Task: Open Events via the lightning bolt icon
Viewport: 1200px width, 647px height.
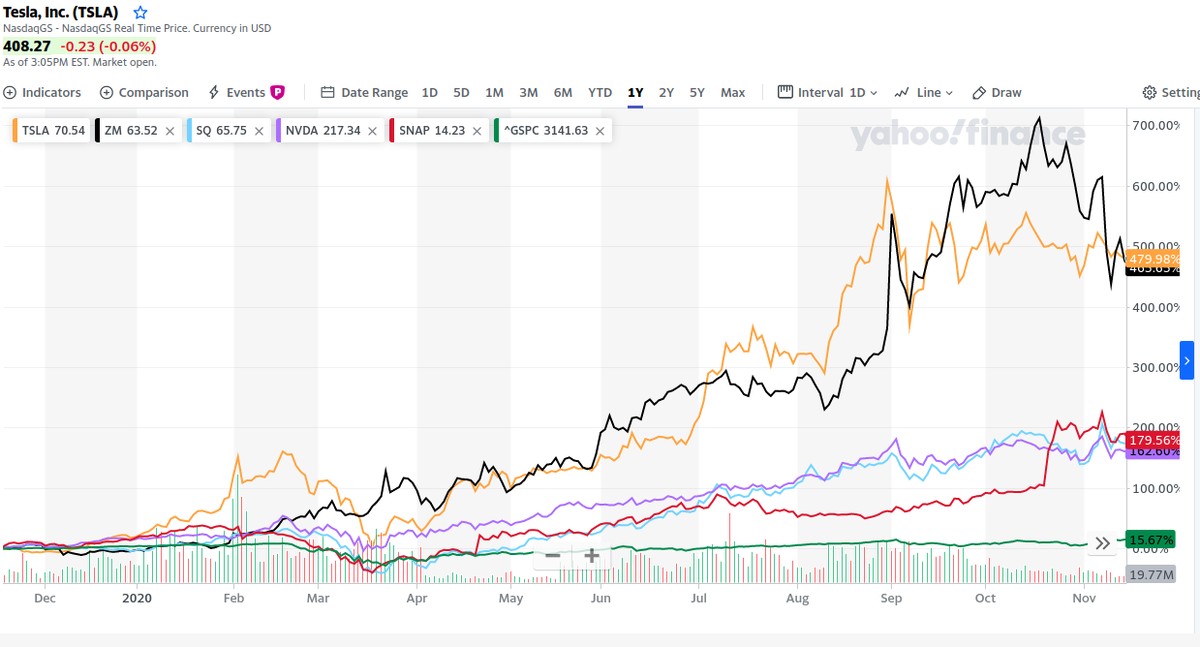Action: (x=214, y=92)
